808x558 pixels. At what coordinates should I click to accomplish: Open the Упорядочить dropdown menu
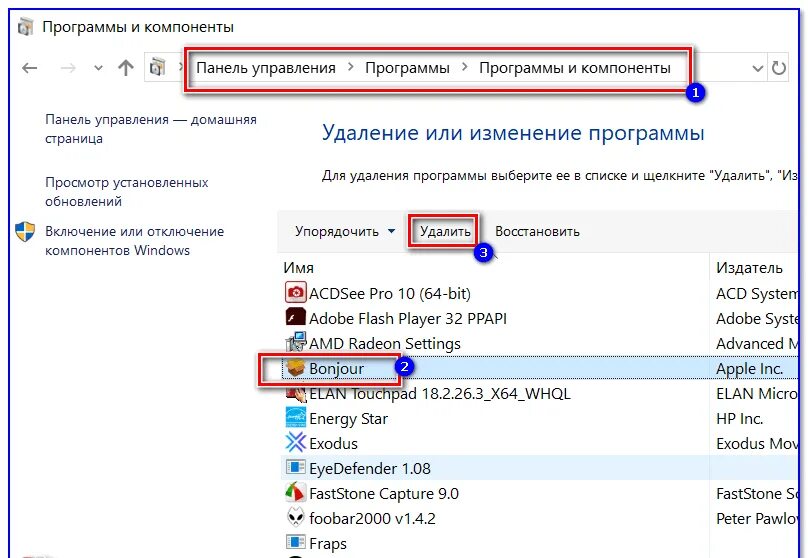(345, 231)
